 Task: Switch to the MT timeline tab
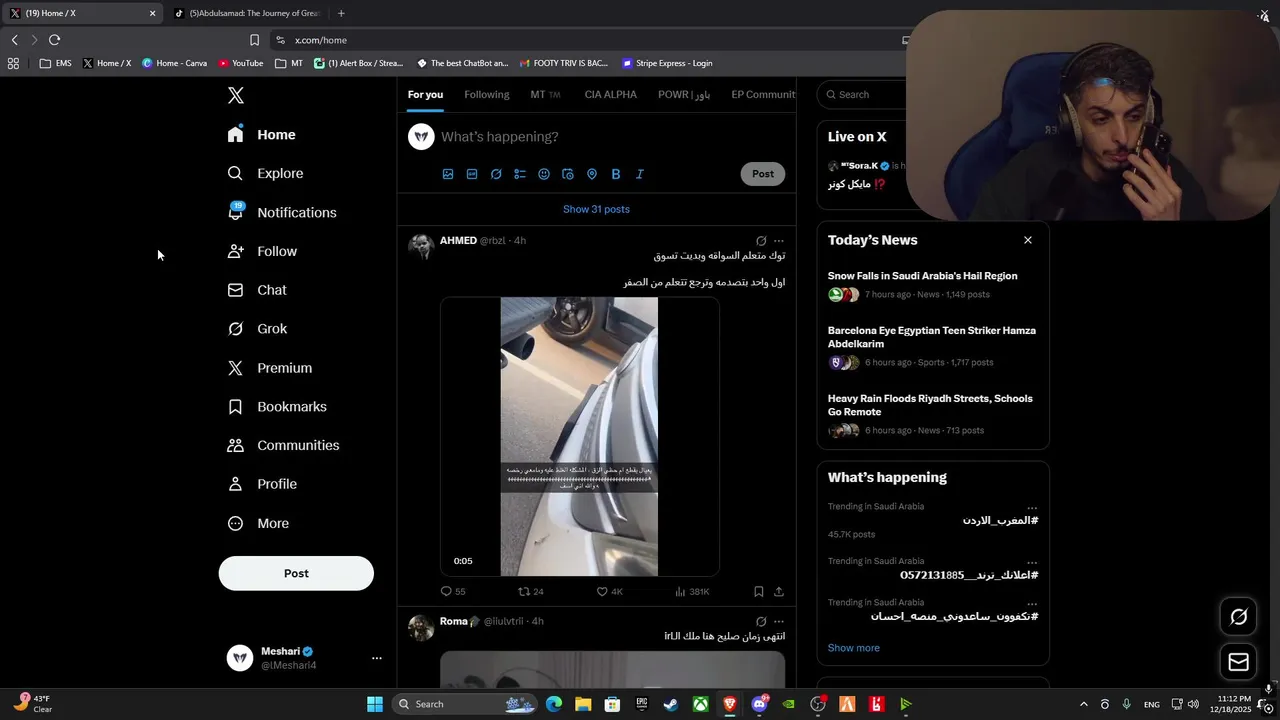pyautogui.click(x=545, y=95)
